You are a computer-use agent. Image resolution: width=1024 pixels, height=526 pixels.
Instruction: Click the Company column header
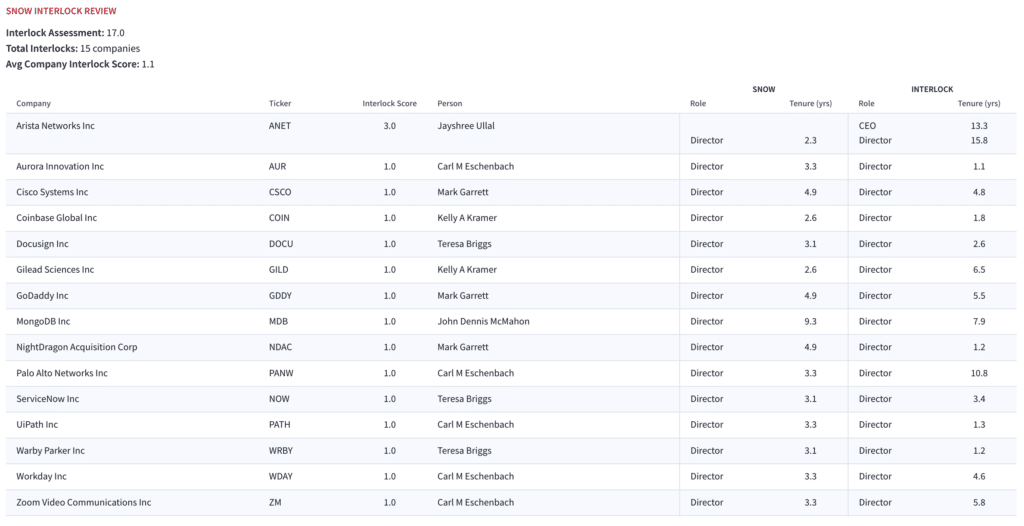(x=33, y=103)
